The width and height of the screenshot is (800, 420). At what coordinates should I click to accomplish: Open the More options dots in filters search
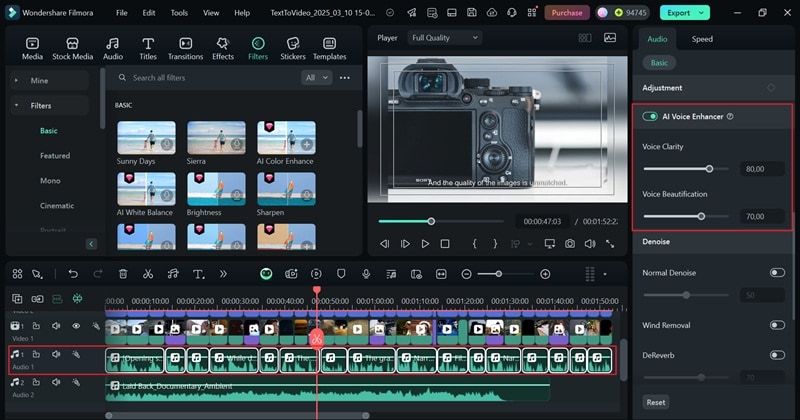point(345,78)
